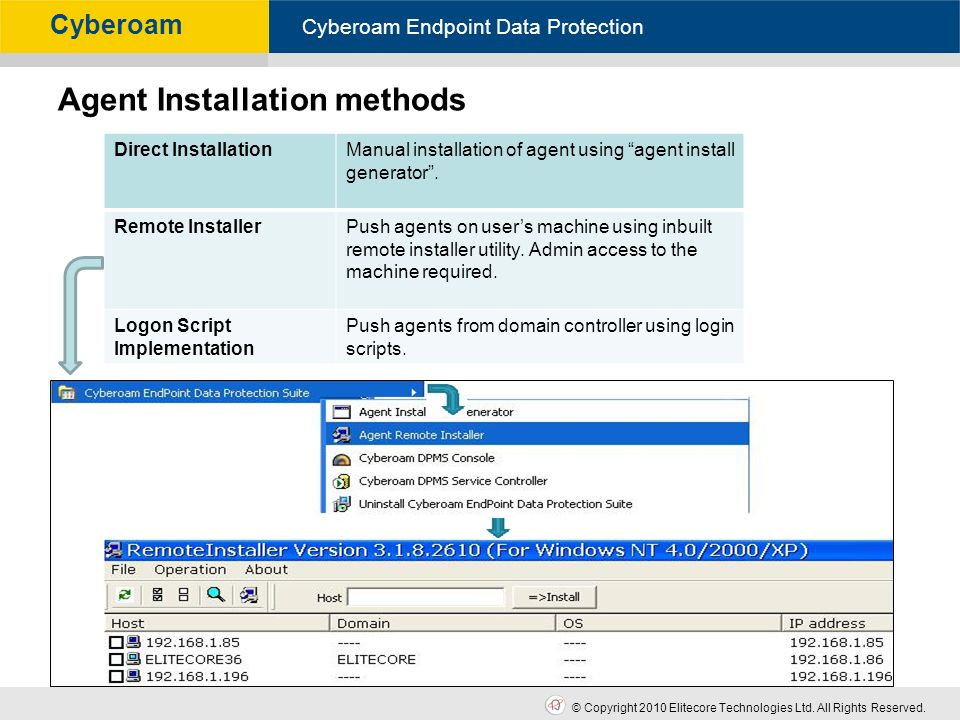Tick the checkbox for host 192.168.1.85
960x720 pixels.
coord(116,642)
